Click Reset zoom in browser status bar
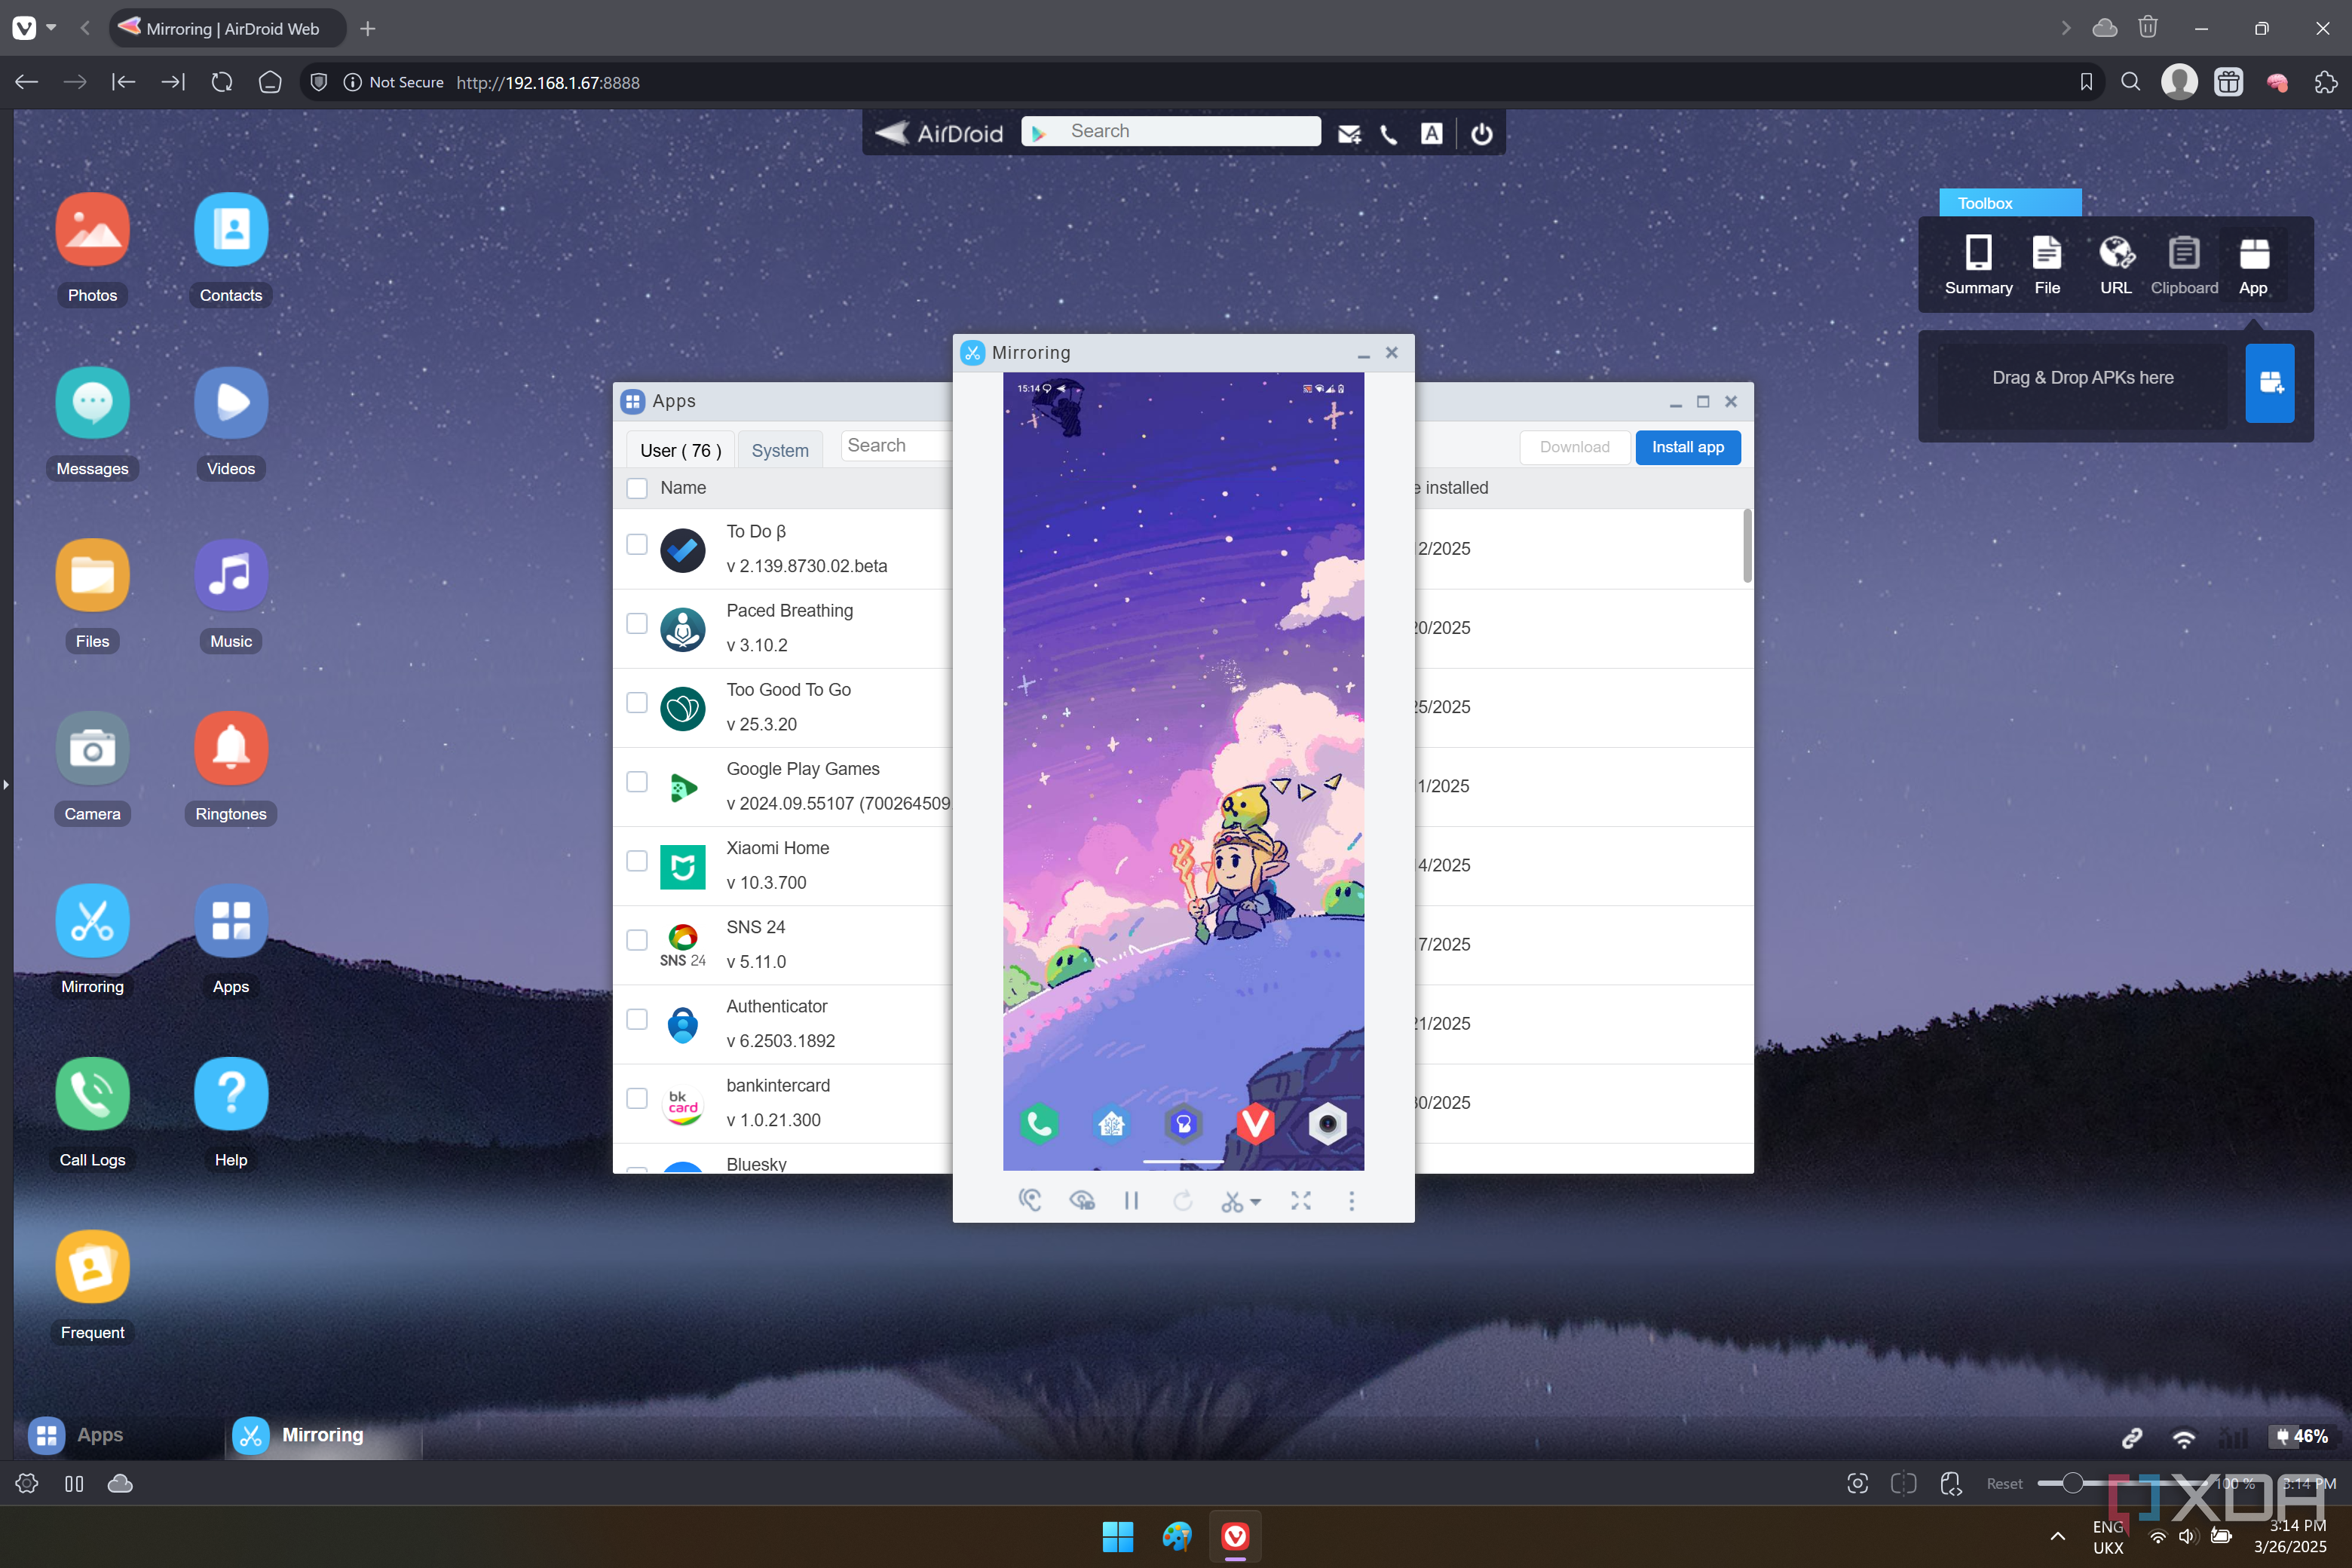 (2004, 1484)
